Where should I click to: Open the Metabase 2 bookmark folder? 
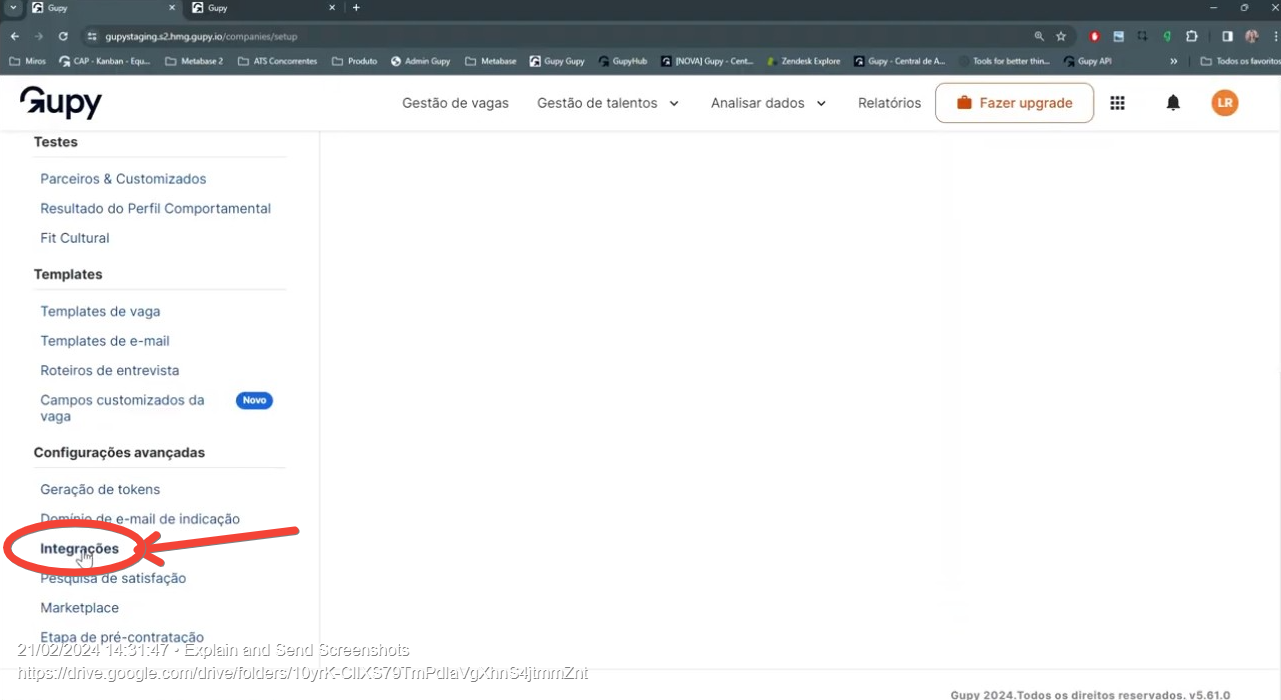pos(194,61)
